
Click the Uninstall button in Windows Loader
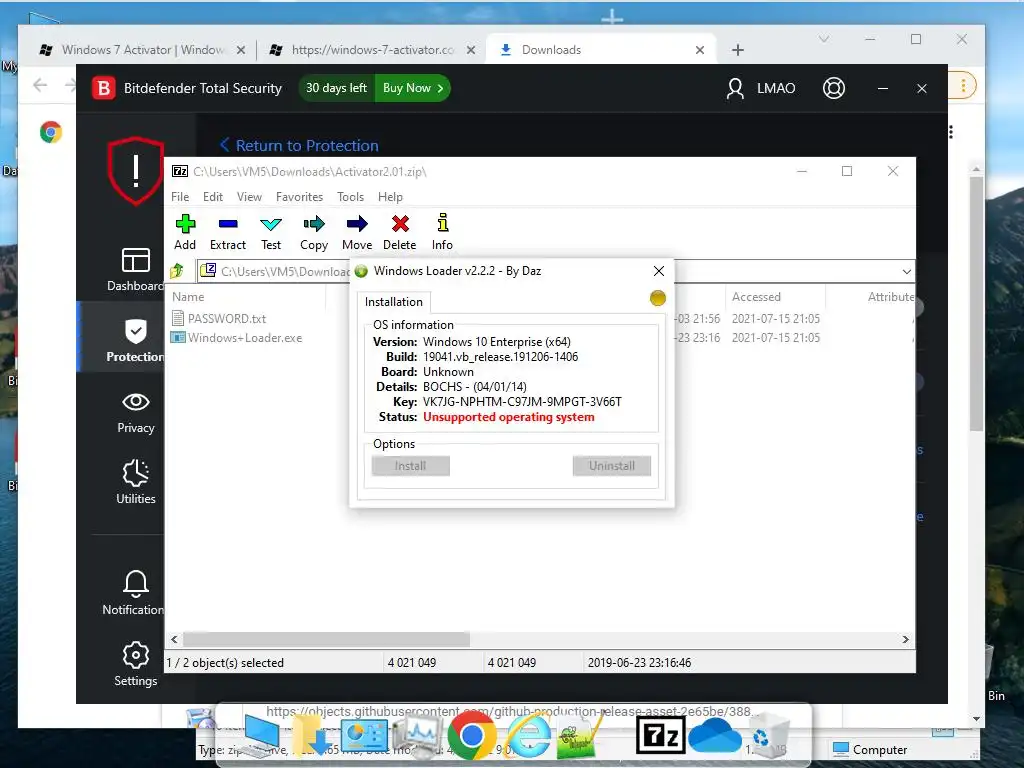pyautogui.click(x=611, y=466)
